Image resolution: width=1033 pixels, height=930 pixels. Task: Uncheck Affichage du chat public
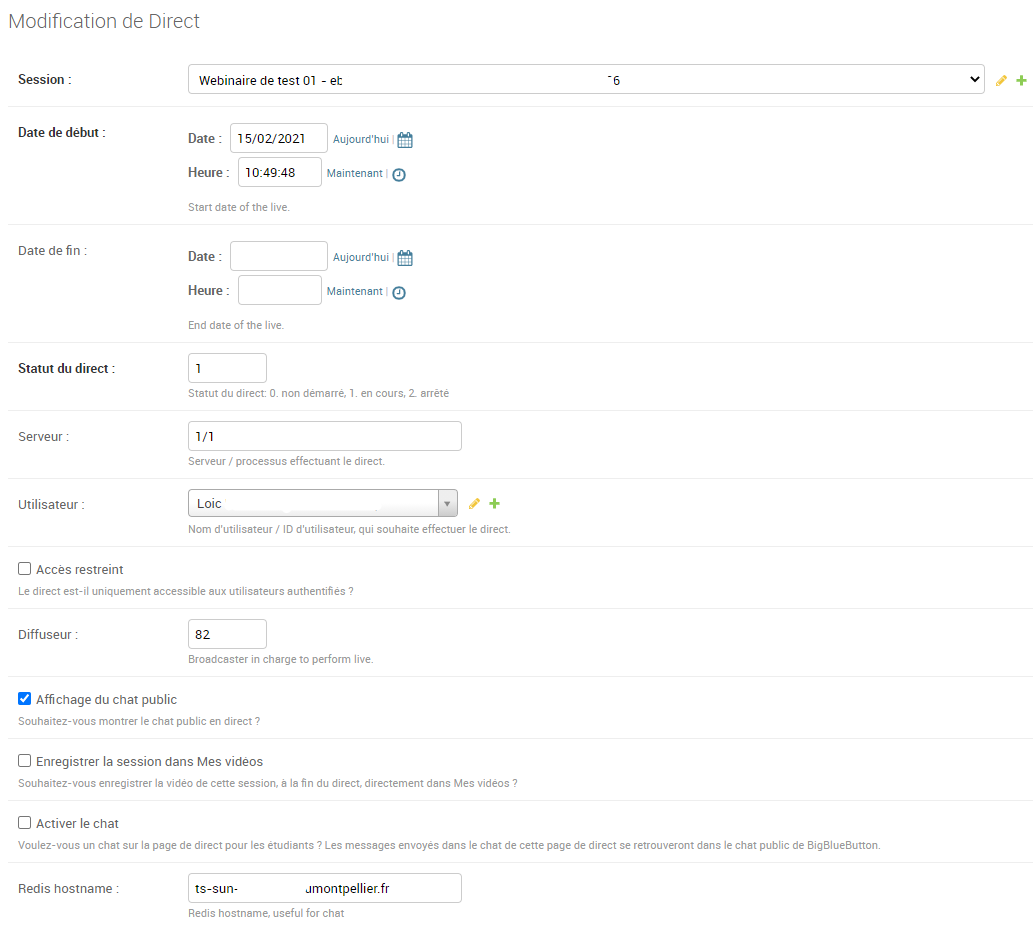pos(25,699)
